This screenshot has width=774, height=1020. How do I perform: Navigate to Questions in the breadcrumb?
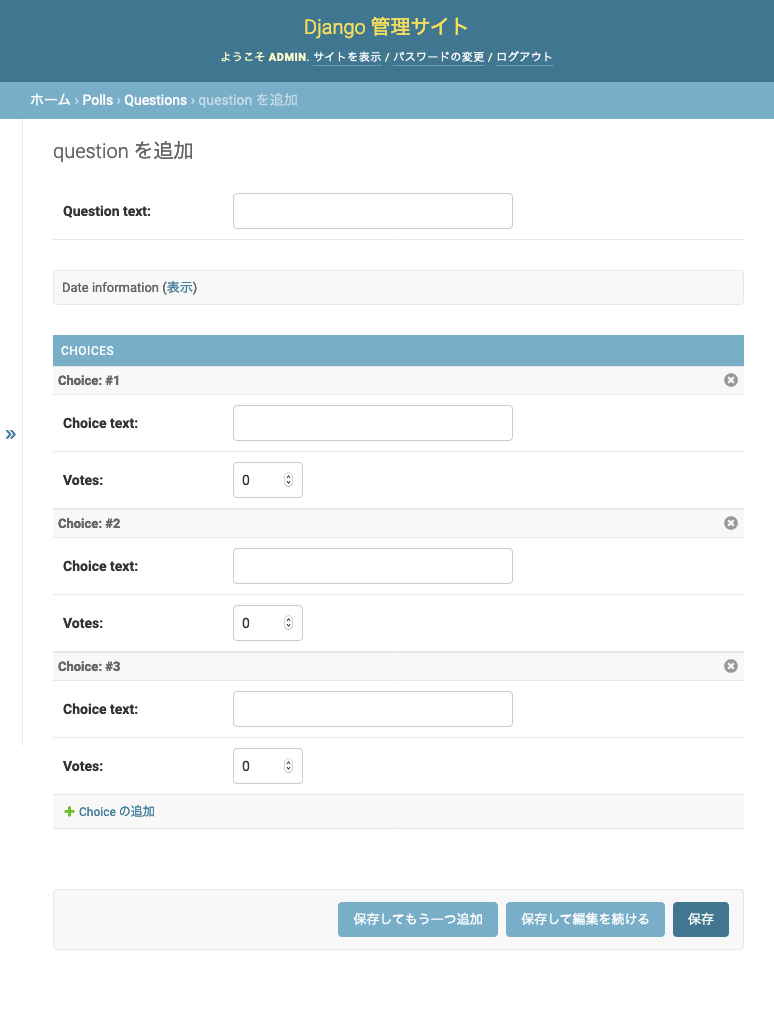tap(155, 100)
